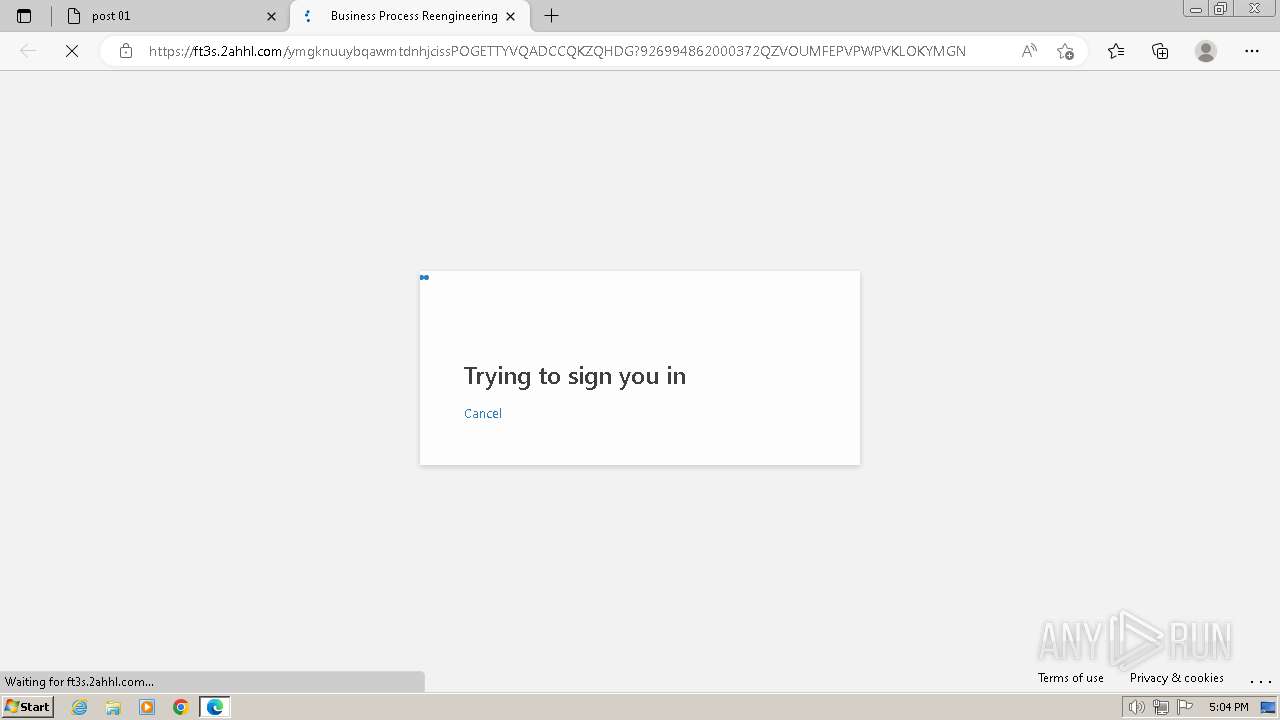Close the Business Process Reengineering tab
This screenshot has height=720, width=1280.
coord(511,16)
